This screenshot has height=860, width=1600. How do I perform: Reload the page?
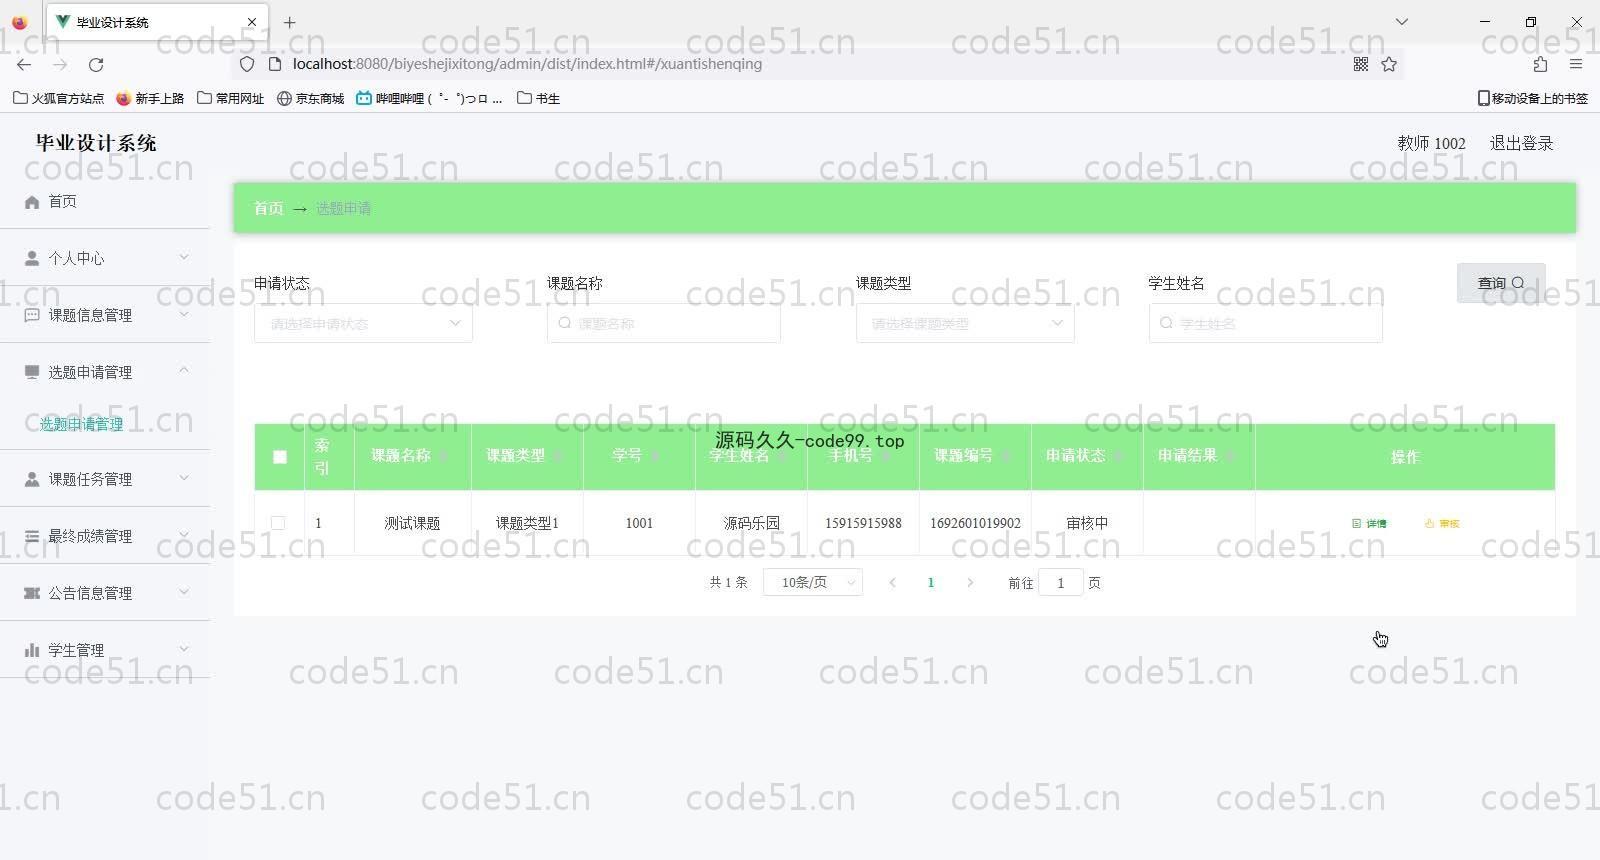click(96, 64)
